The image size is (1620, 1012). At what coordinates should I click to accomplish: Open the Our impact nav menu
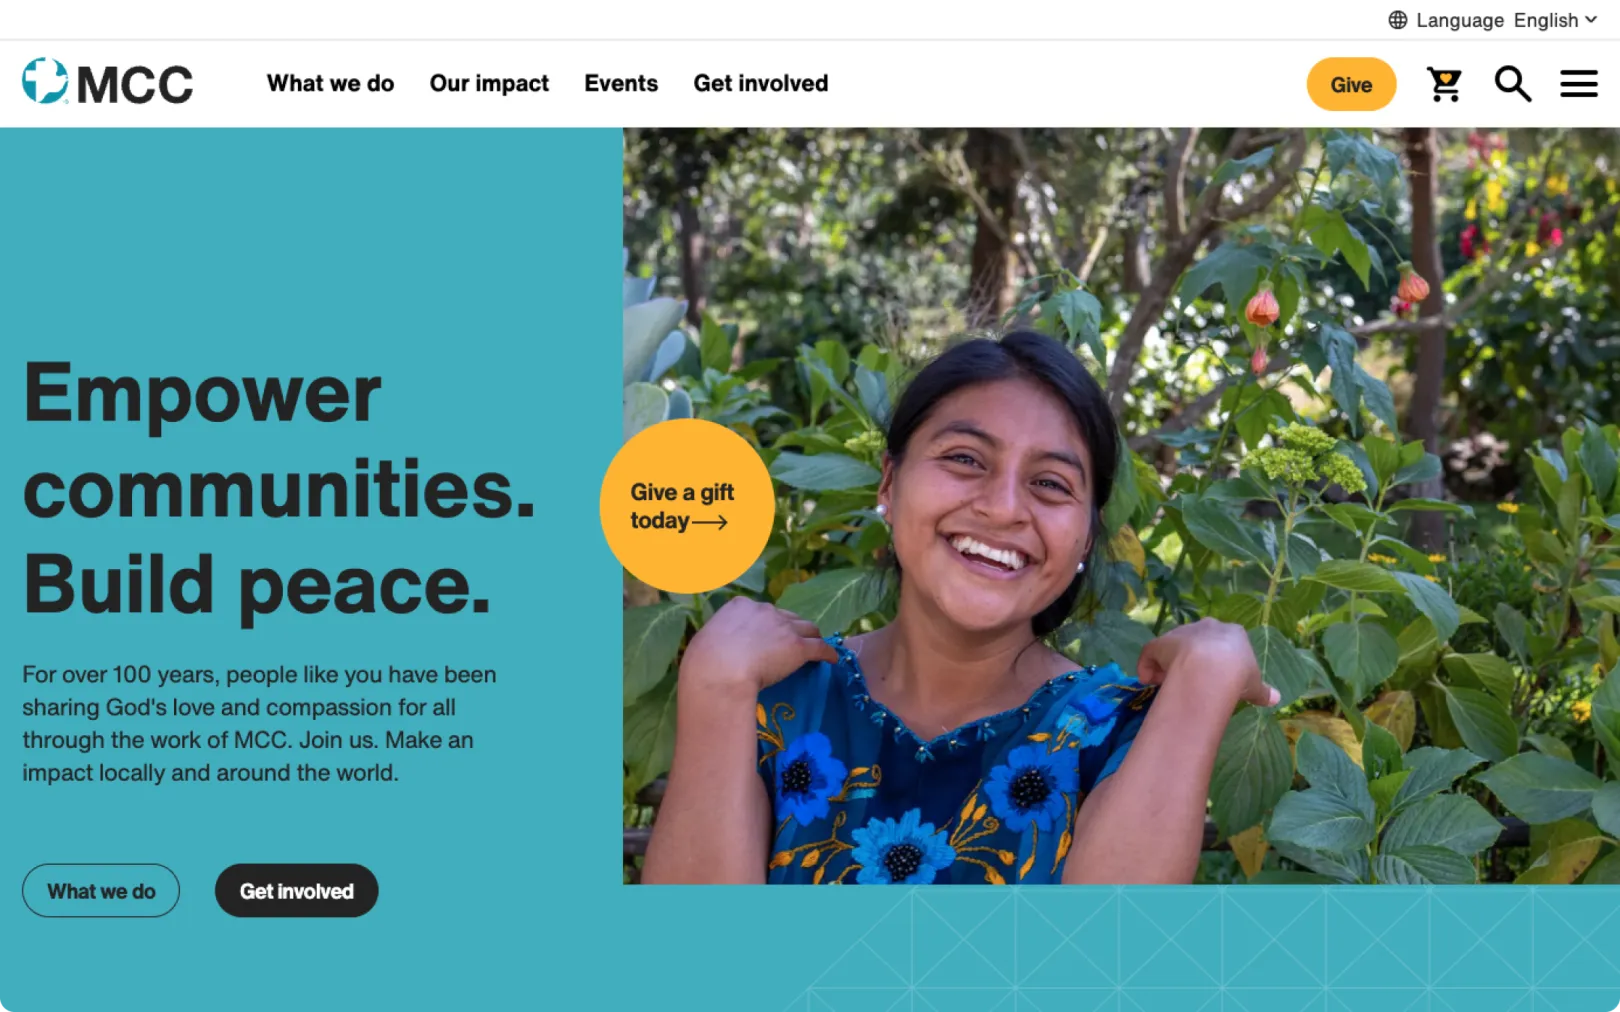point(489,83)
